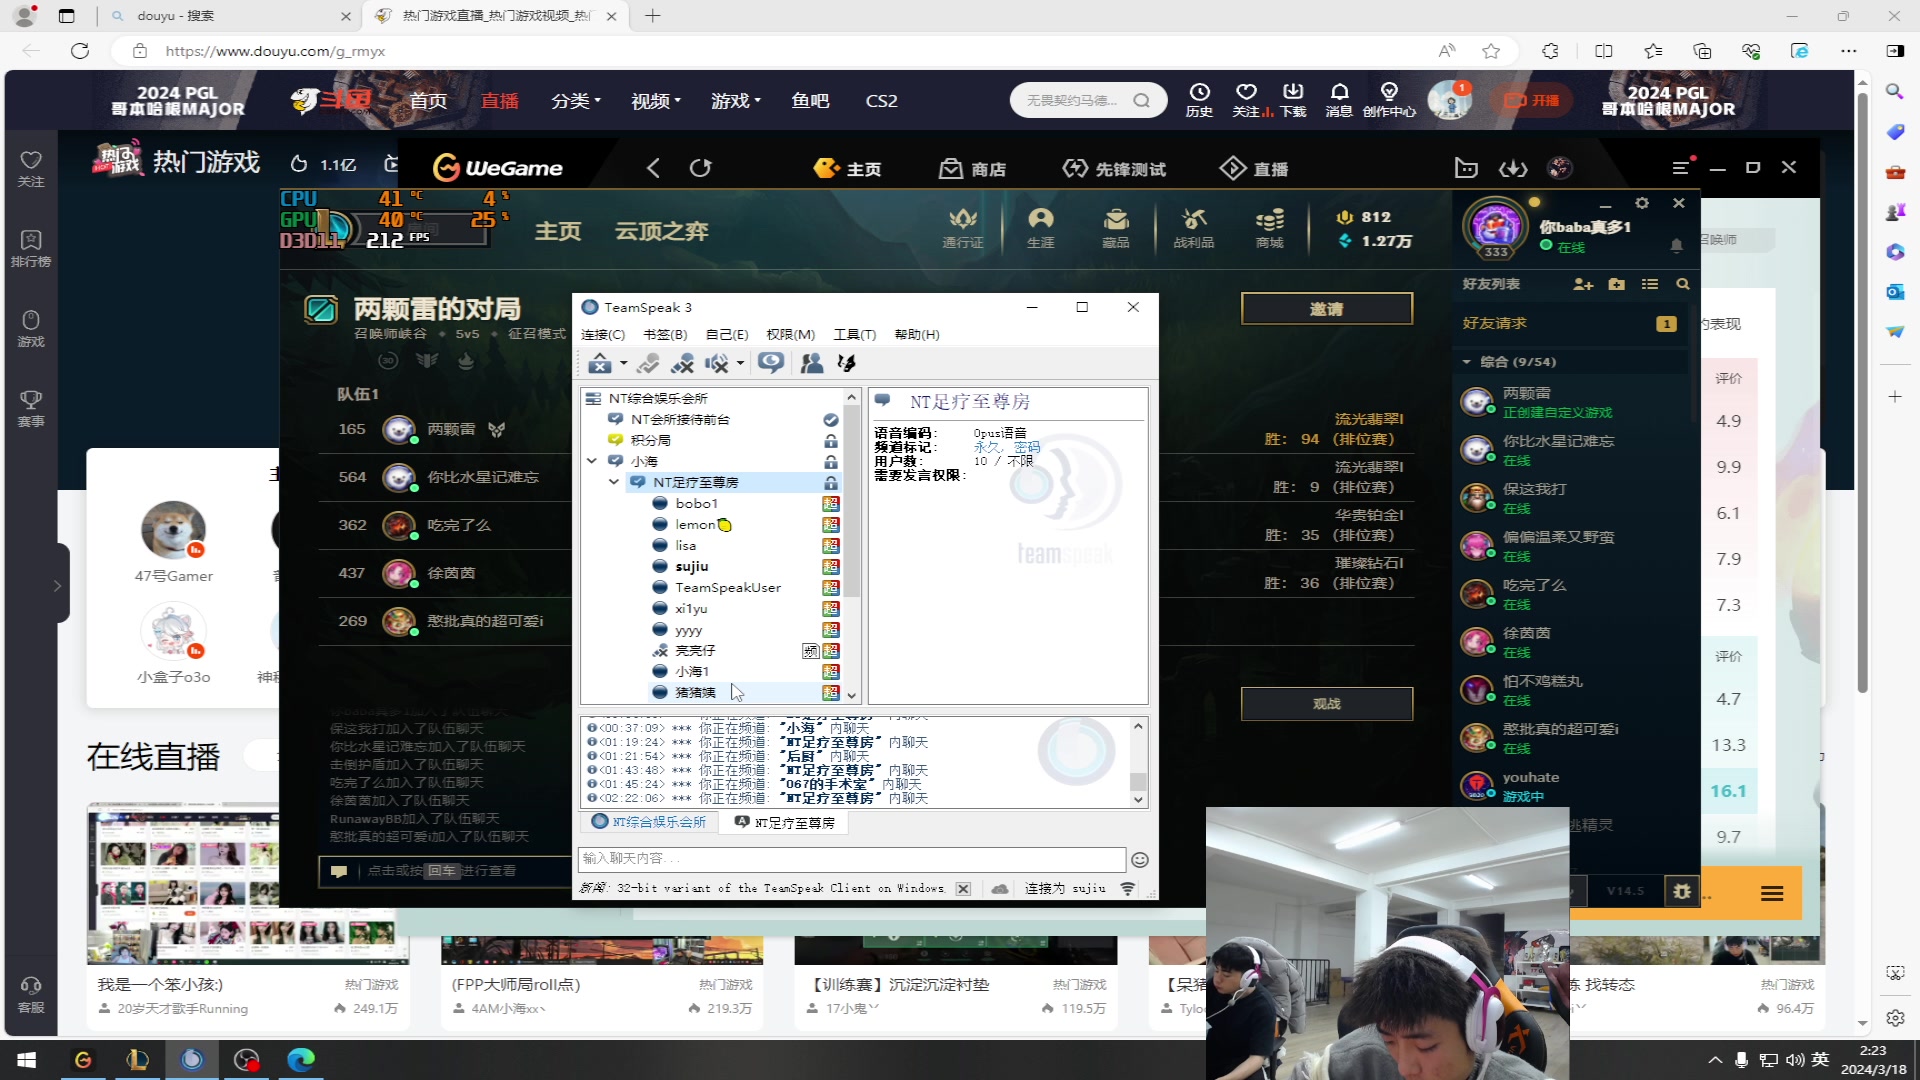Open Microsoft Edge from the taskbar
The height and width of the screenshot is (1080, 1920).
pos(301,1059)
